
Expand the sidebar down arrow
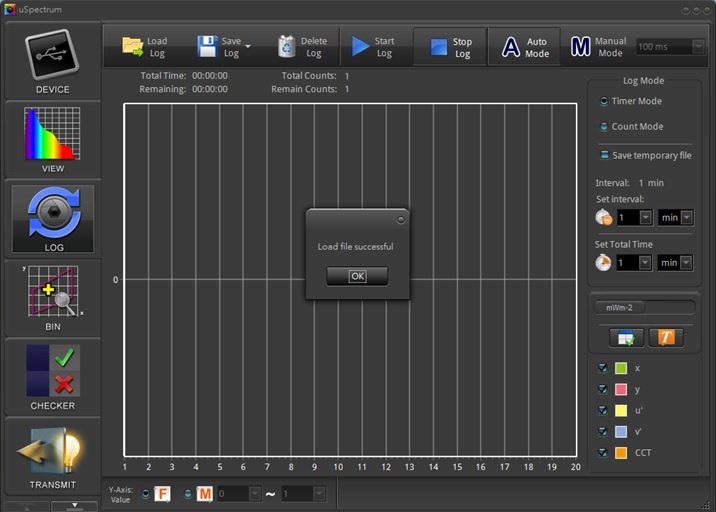click(74, 506)
